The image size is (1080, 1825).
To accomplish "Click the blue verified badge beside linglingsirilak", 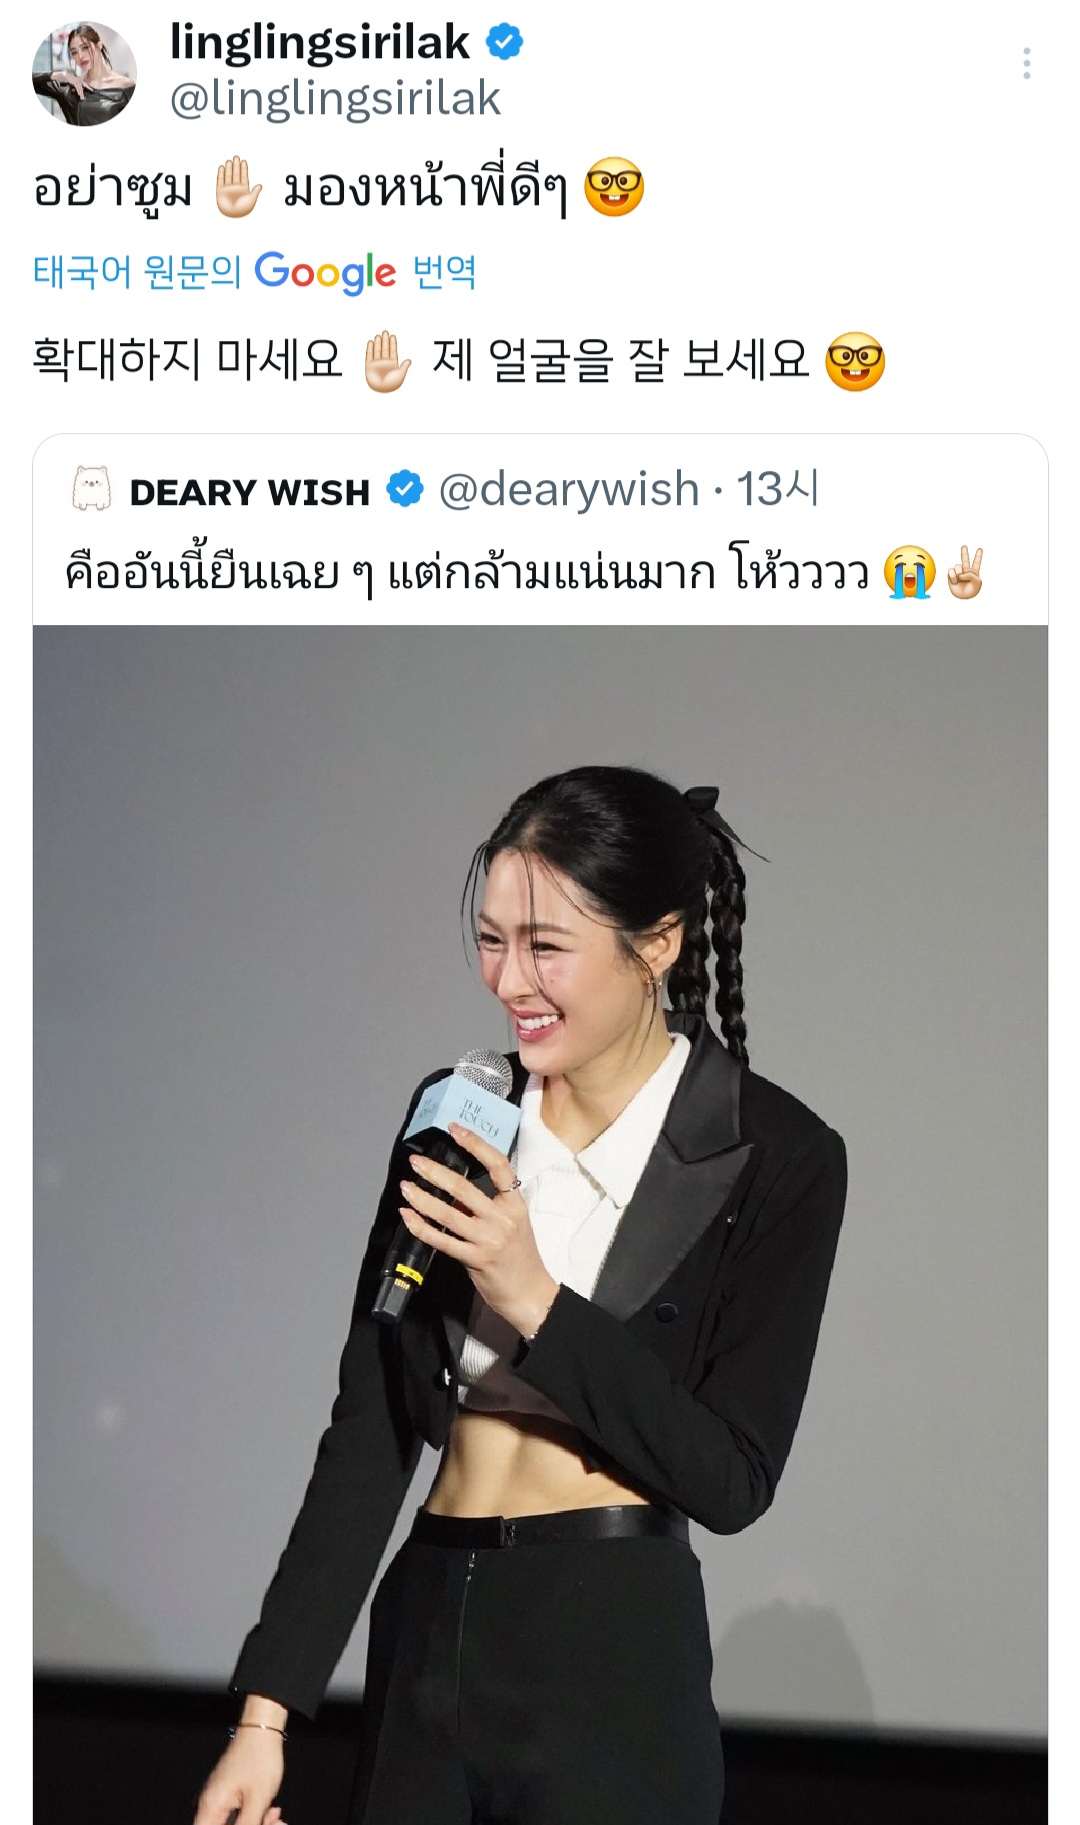I will [504, 42].
